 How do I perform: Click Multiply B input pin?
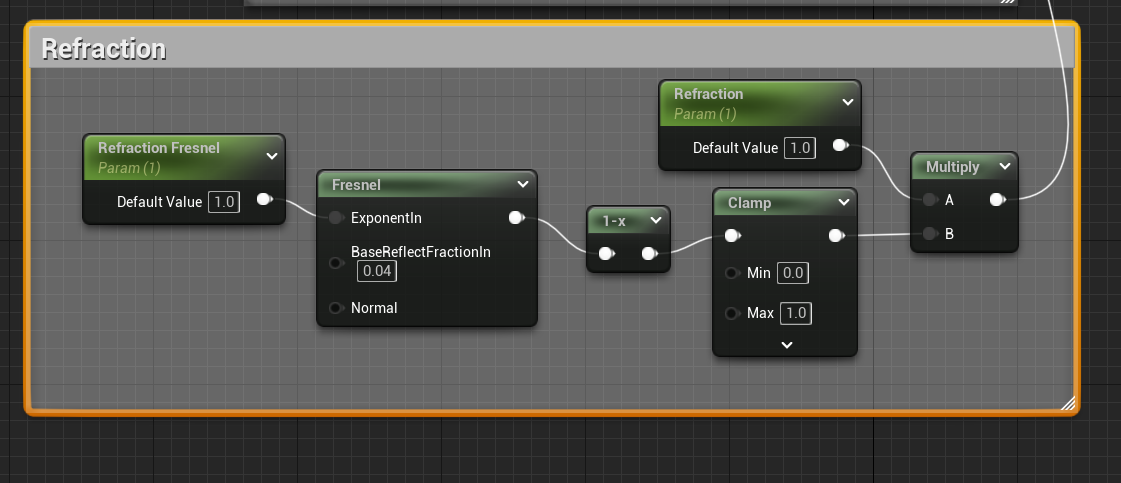(x=929, y=234)
